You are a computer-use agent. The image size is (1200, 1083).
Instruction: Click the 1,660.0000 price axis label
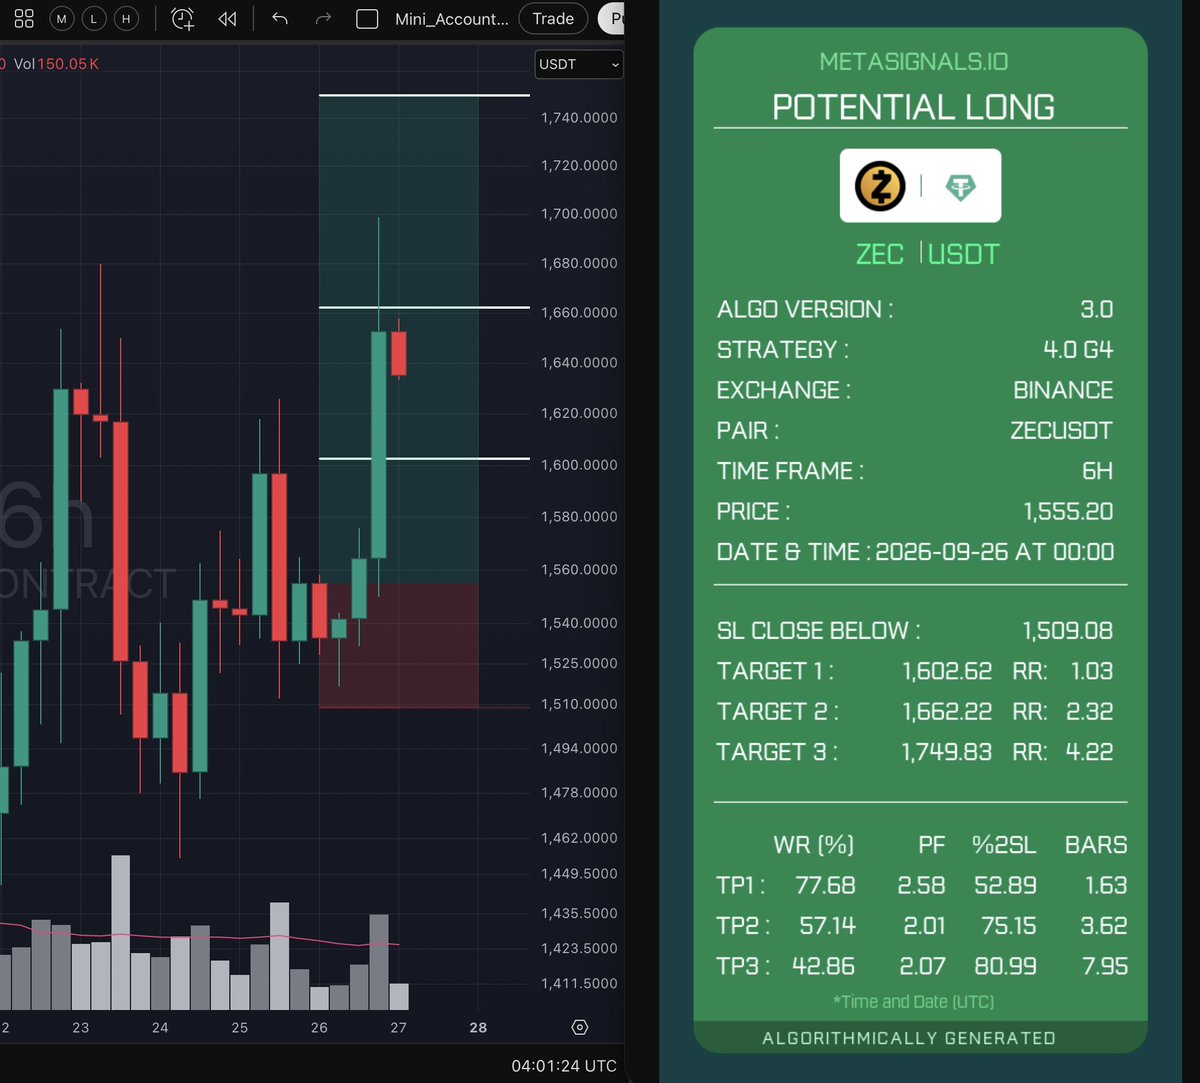pyautogui.click(x=579, y=312)
